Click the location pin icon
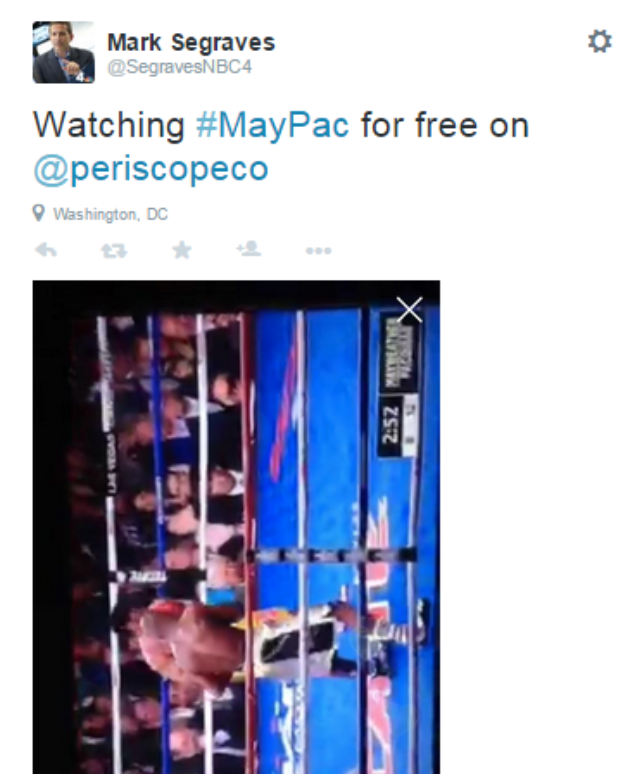The width and height of the screenshot is (628, 774). point(39,213)
